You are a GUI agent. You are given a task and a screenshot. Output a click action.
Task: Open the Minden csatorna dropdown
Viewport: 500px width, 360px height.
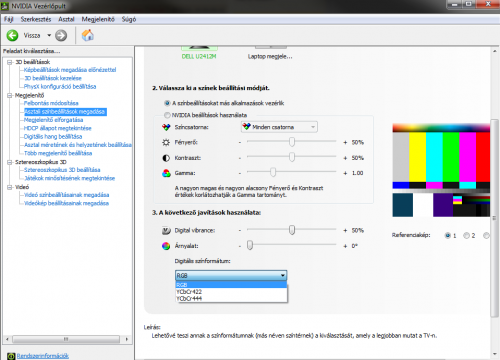click(279, 127)
